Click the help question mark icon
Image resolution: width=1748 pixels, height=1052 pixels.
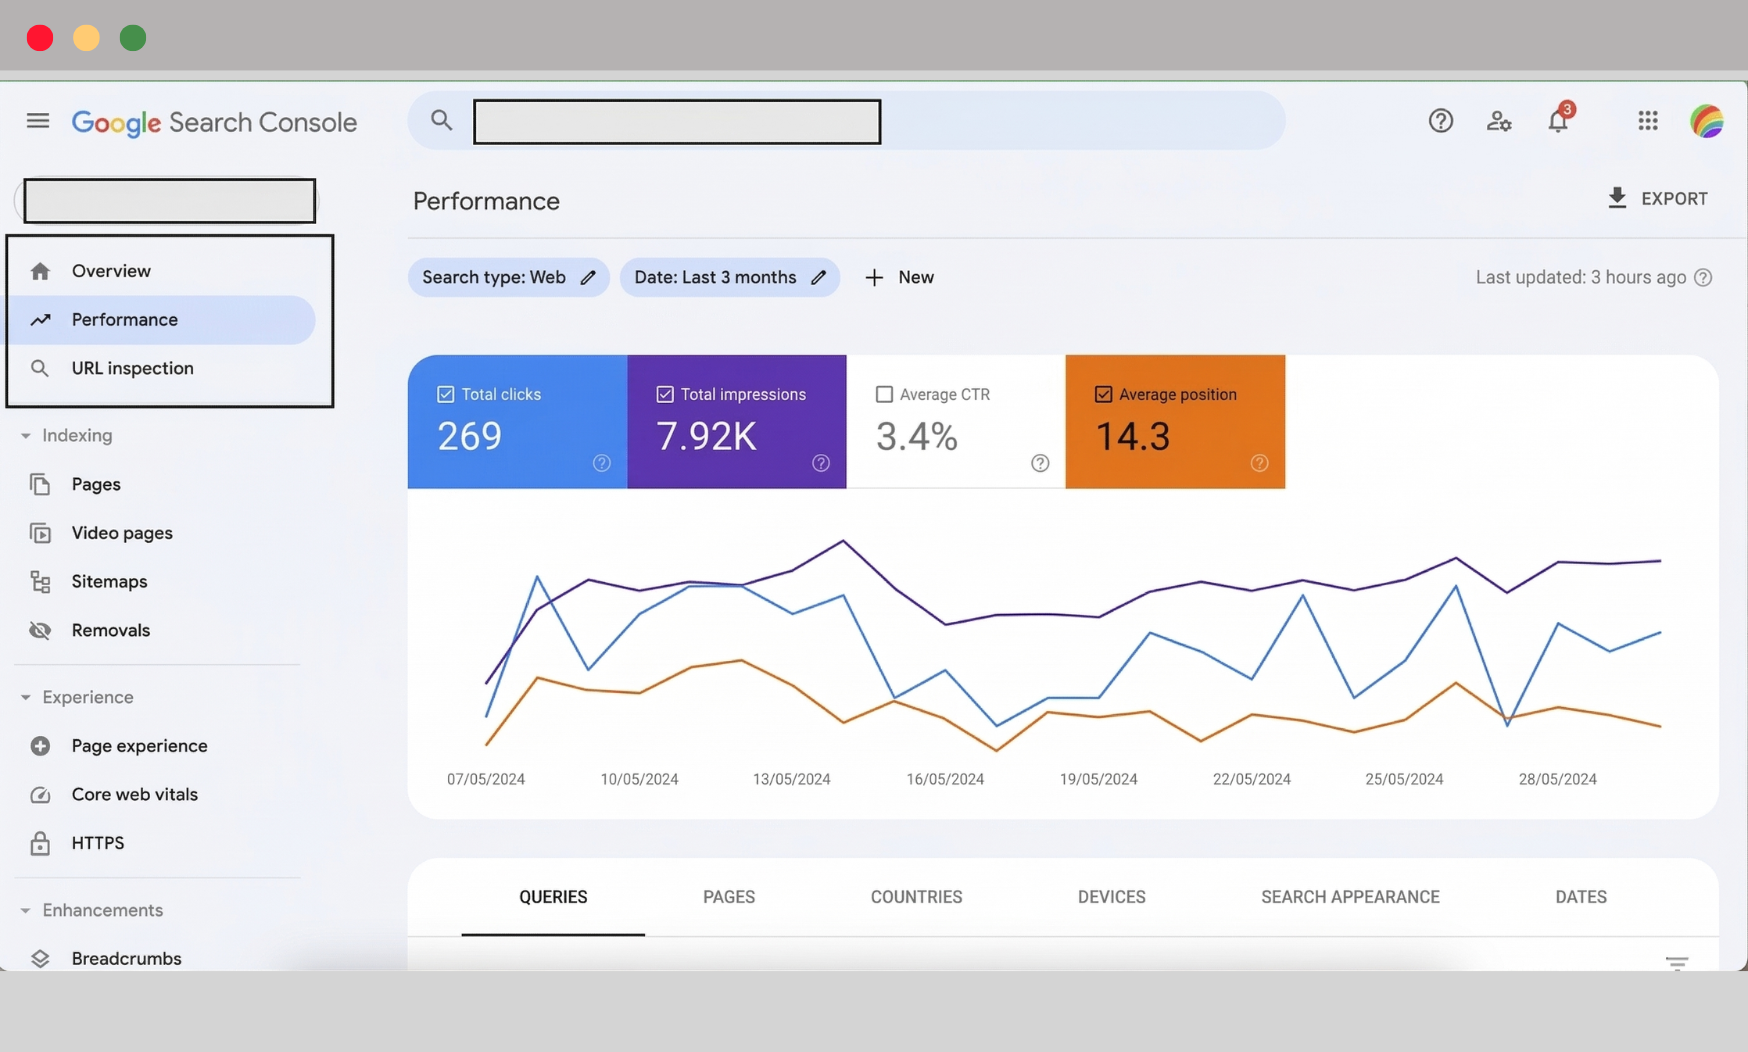1440,121
